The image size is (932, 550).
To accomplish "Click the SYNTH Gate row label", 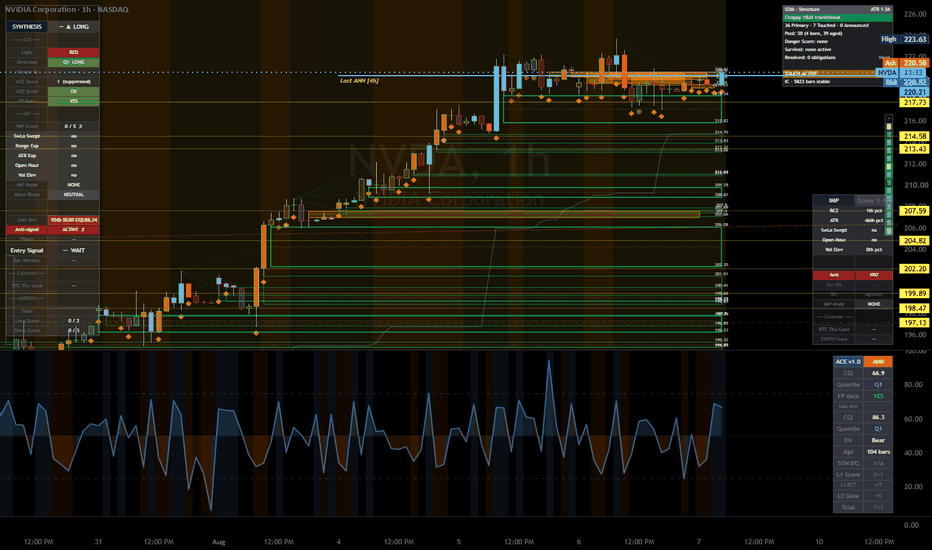I will click(x=834, y=339).
